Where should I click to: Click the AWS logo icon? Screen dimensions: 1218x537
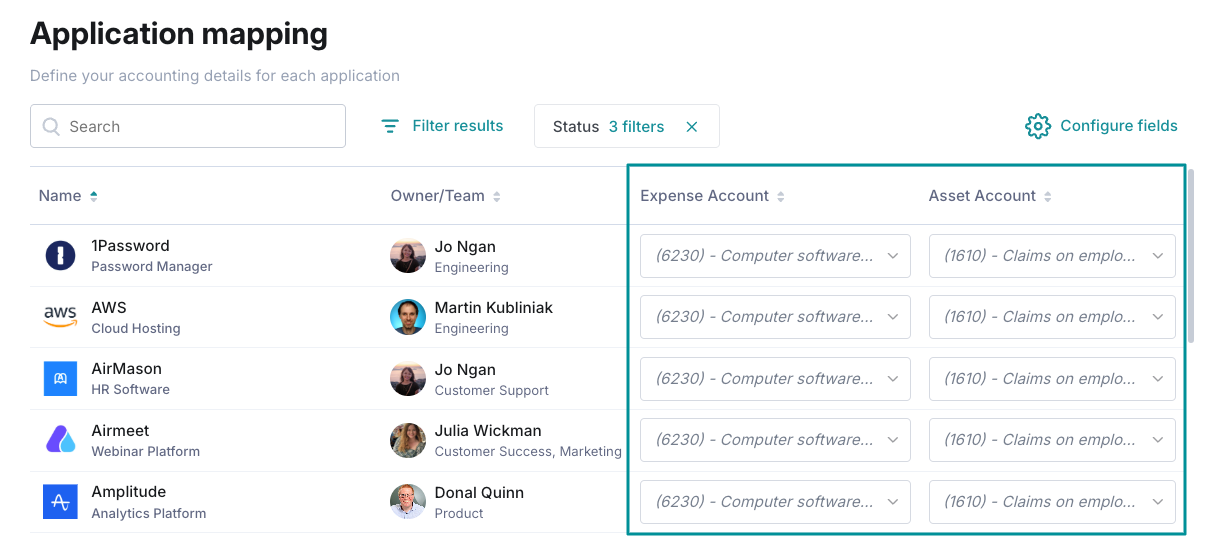[61, 317]
